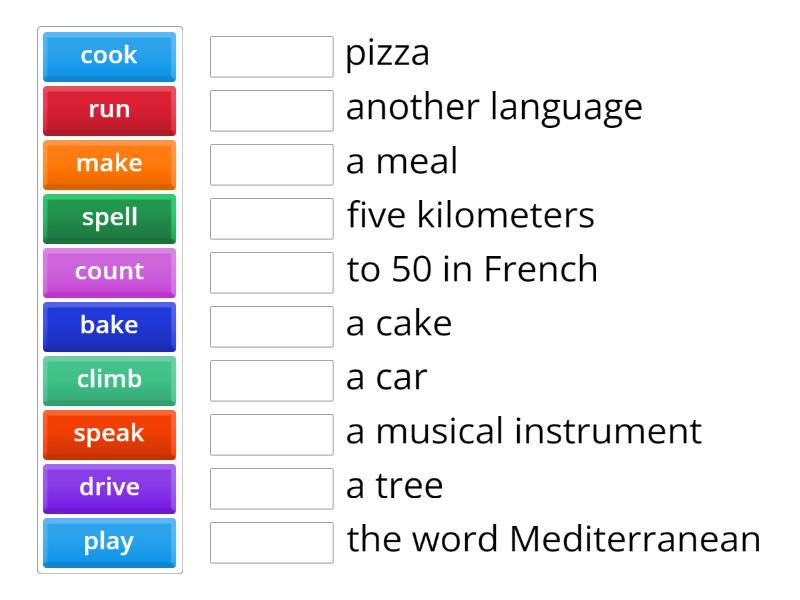Click the purple 'count' word tile
This screenshot has width=800, height=600.
click(109, 272)
